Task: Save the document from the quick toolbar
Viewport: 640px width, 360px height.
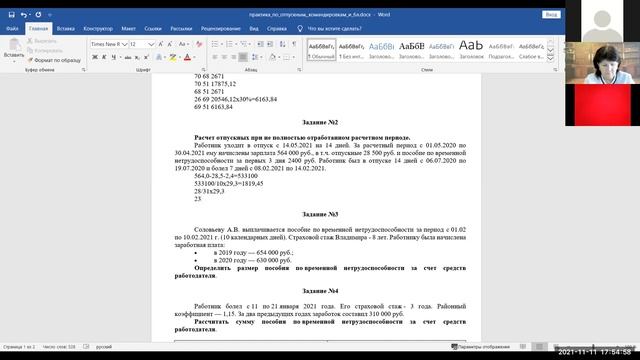Action: pos(11,15)
